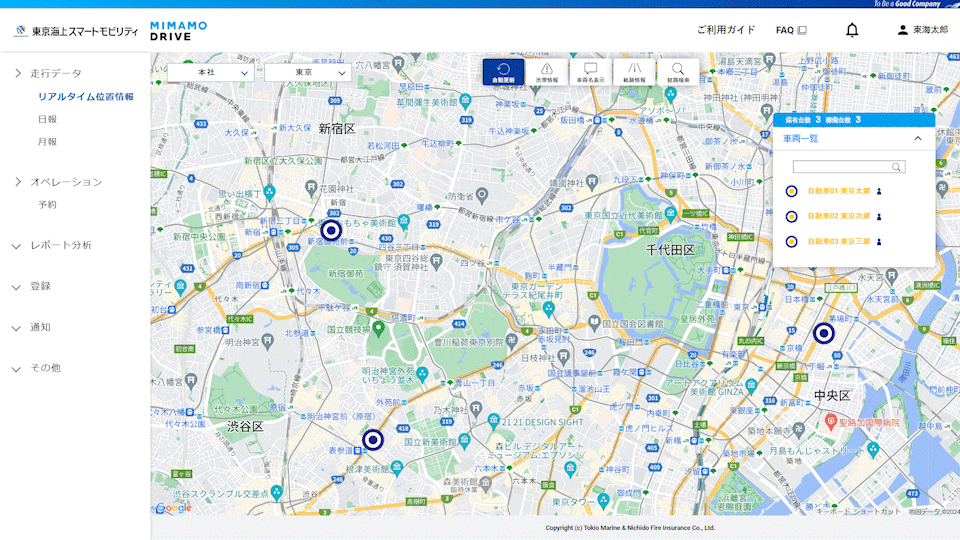Select status circle for 自動車01 東京太郎
Image resolution: width=960 pixels, height=540 pixels.
[791, 191]
